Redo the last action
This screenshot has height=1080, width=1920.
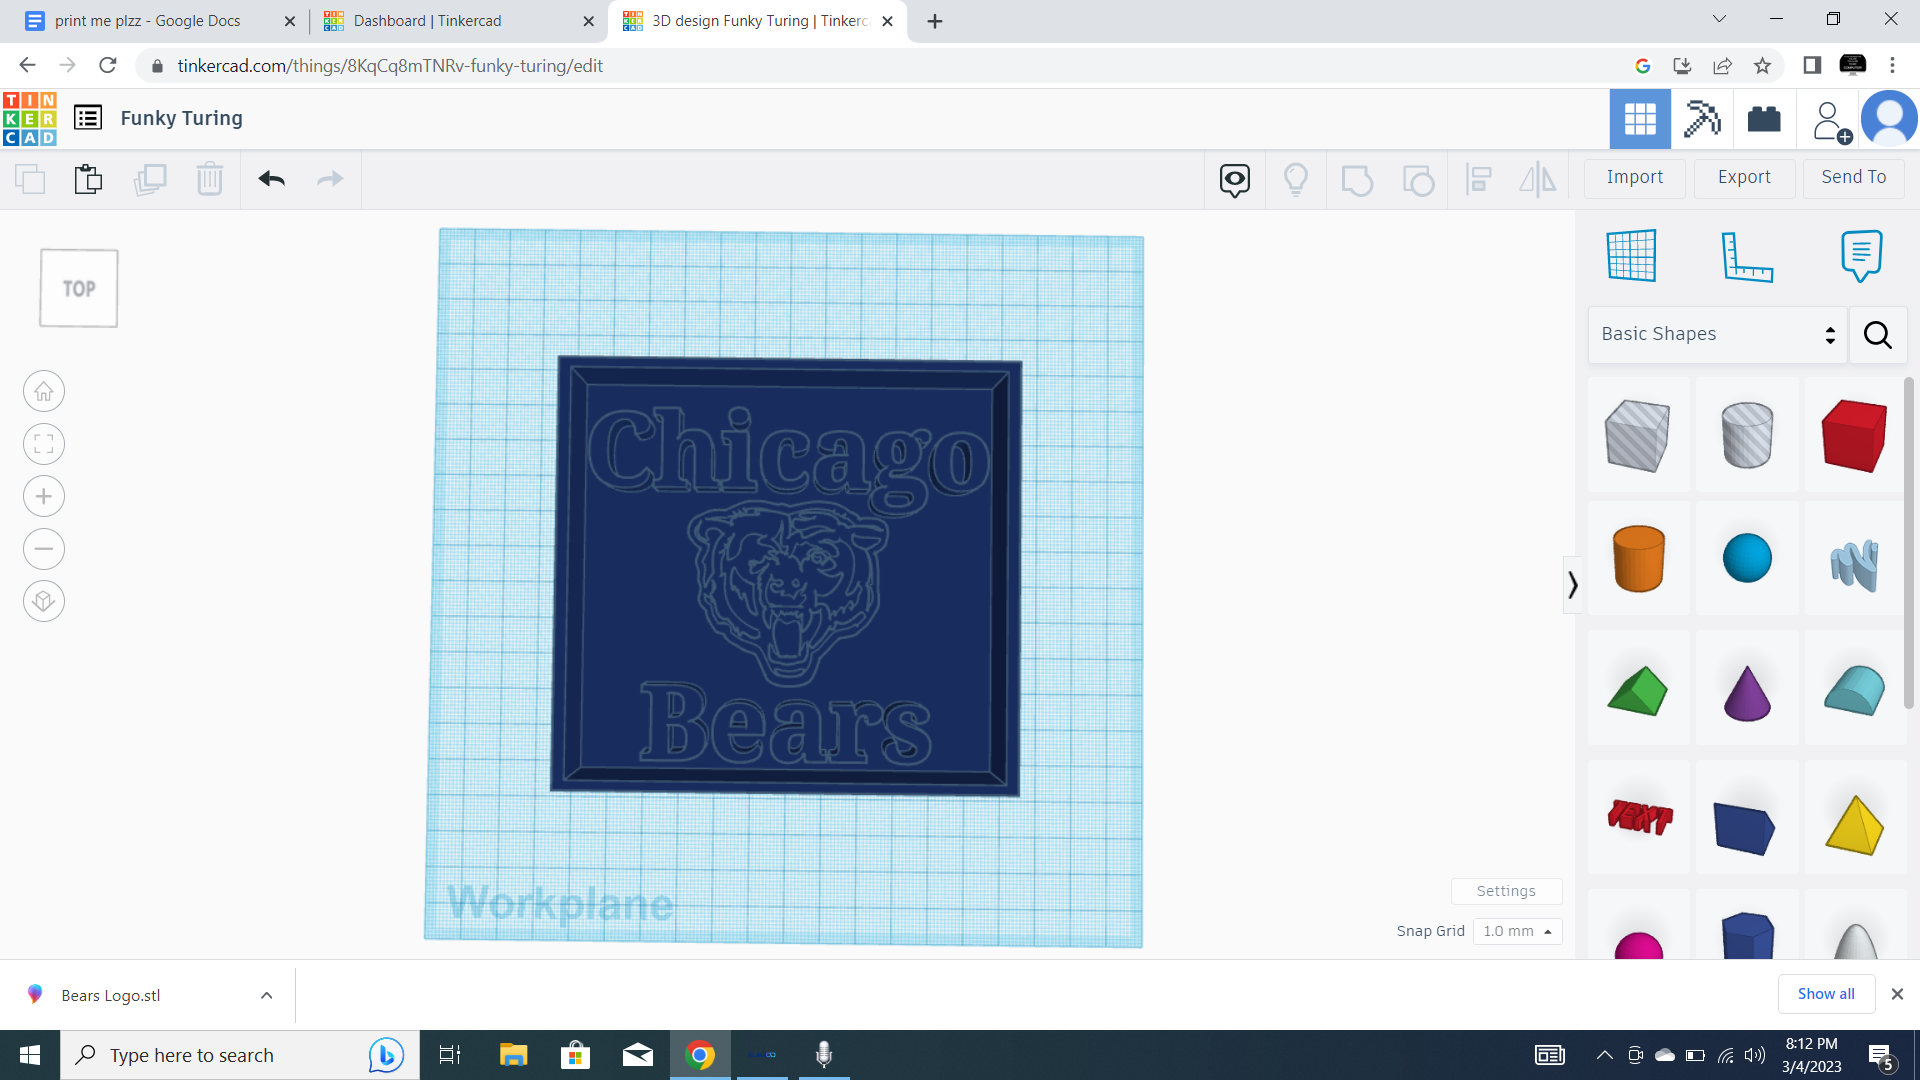click(x=330, y=179)
